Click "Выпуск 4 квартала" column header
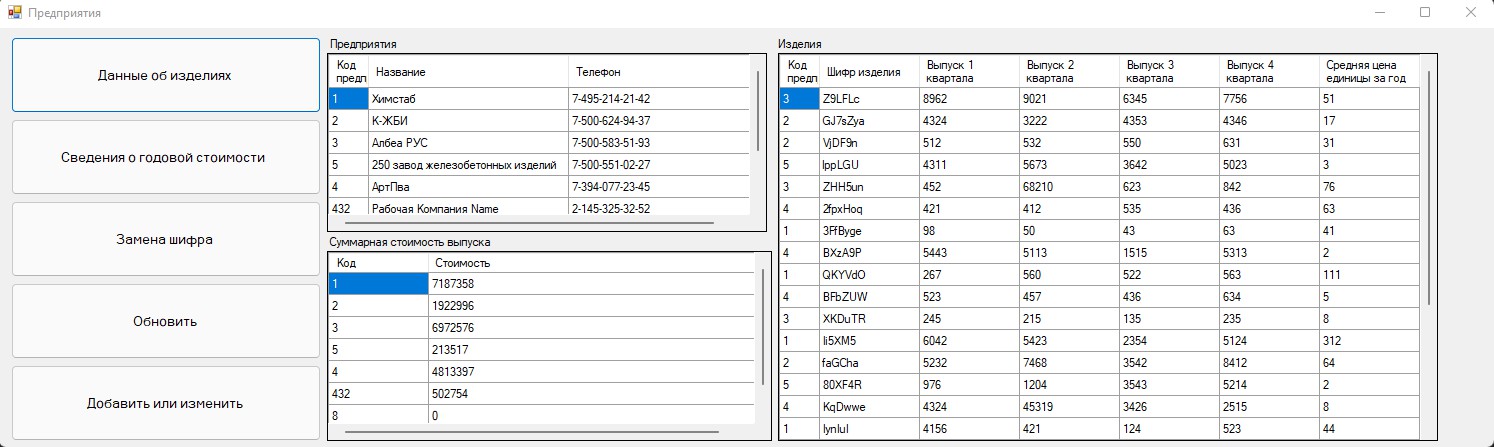Viewport: 1494px width, 447px height. point(1269,72)
